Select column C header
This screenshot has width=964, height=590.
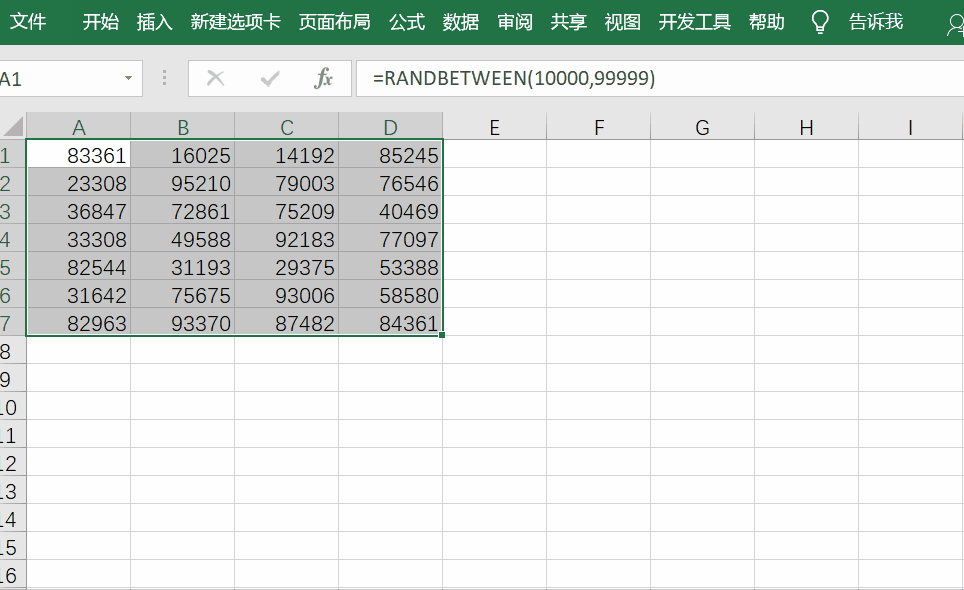(286, 127)
